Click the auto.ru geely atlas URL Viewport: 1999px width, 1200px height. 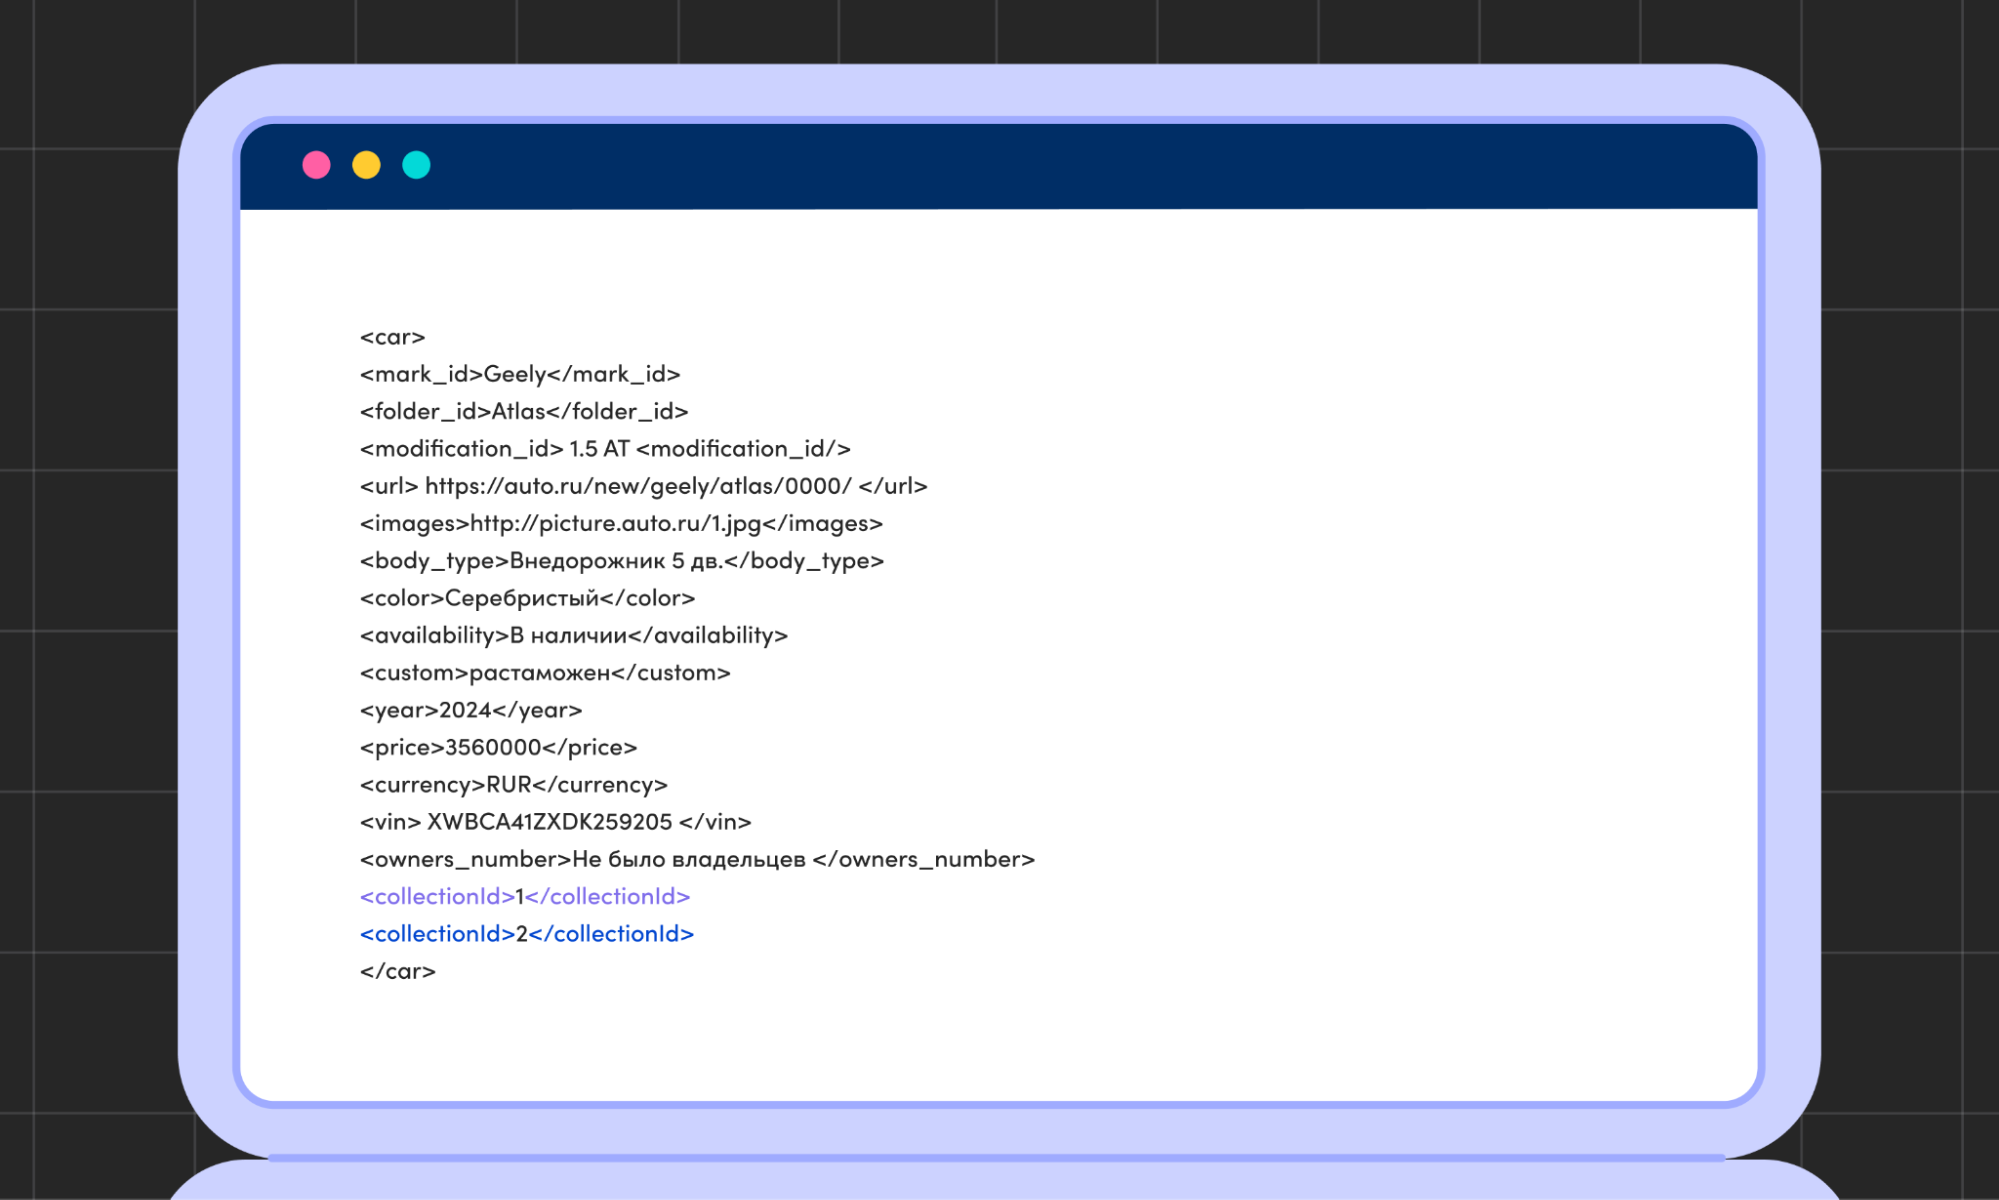638,486
